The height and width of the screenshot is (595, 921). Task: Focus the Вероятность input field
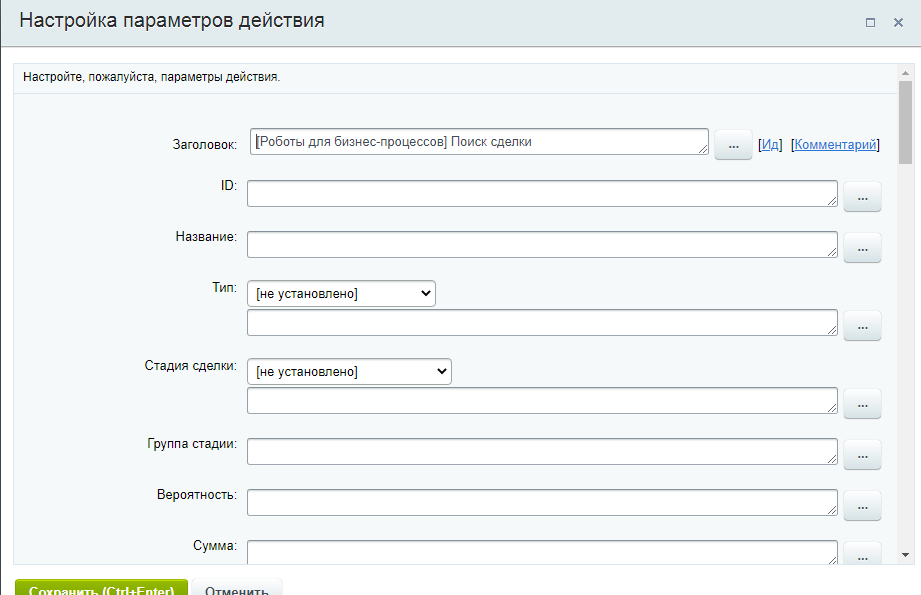[540, 502]
